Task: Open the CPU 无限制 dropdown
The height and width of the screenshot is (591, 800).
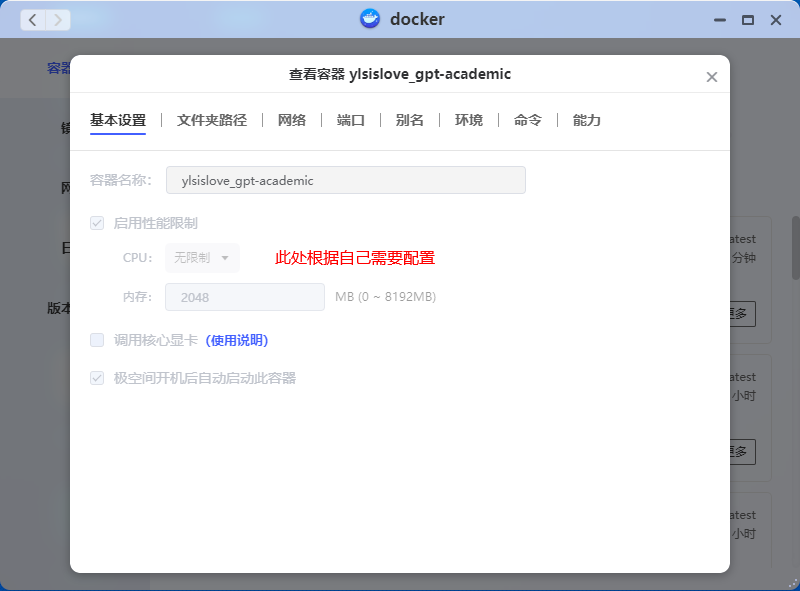Action: 202,258
